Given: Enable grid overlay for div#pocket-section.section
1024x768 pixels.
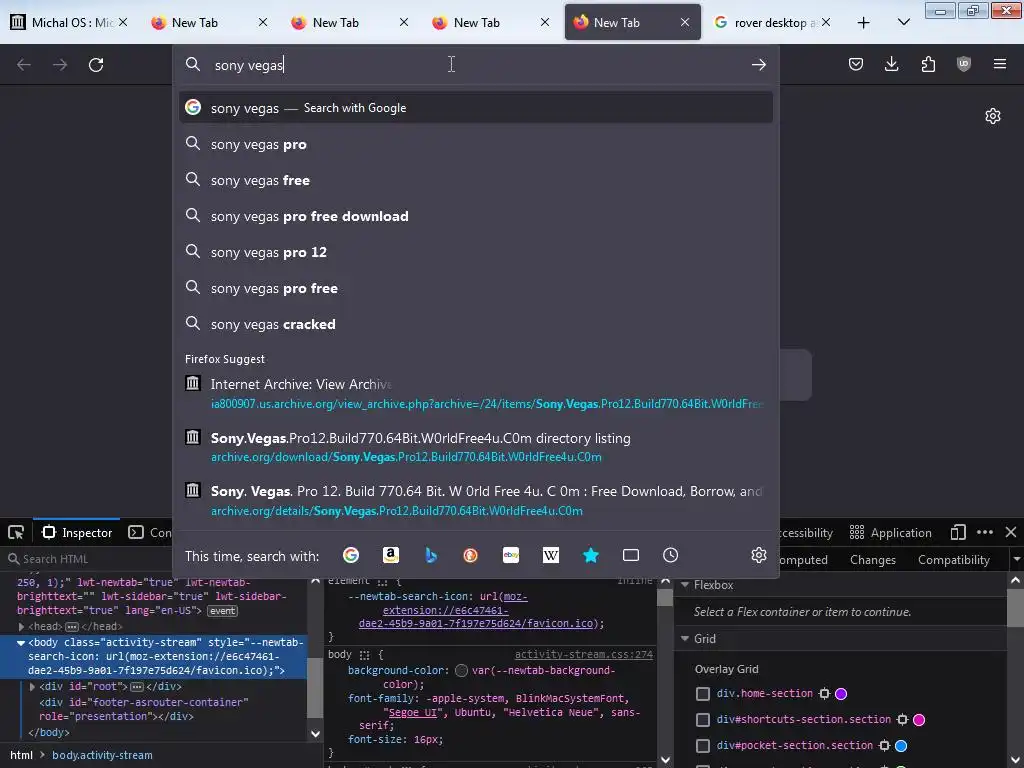Looking at the screenshot, I should 703,746.
